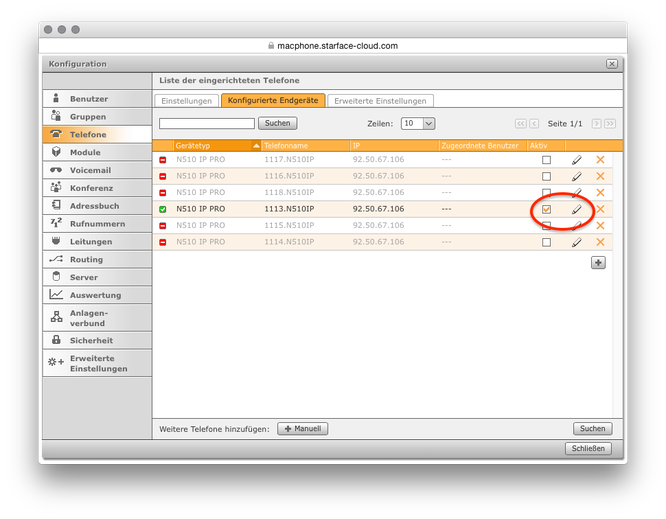Switch to the Einstellungen tab
The height and width of the screenshot is (519, 666).
[186, 101]
